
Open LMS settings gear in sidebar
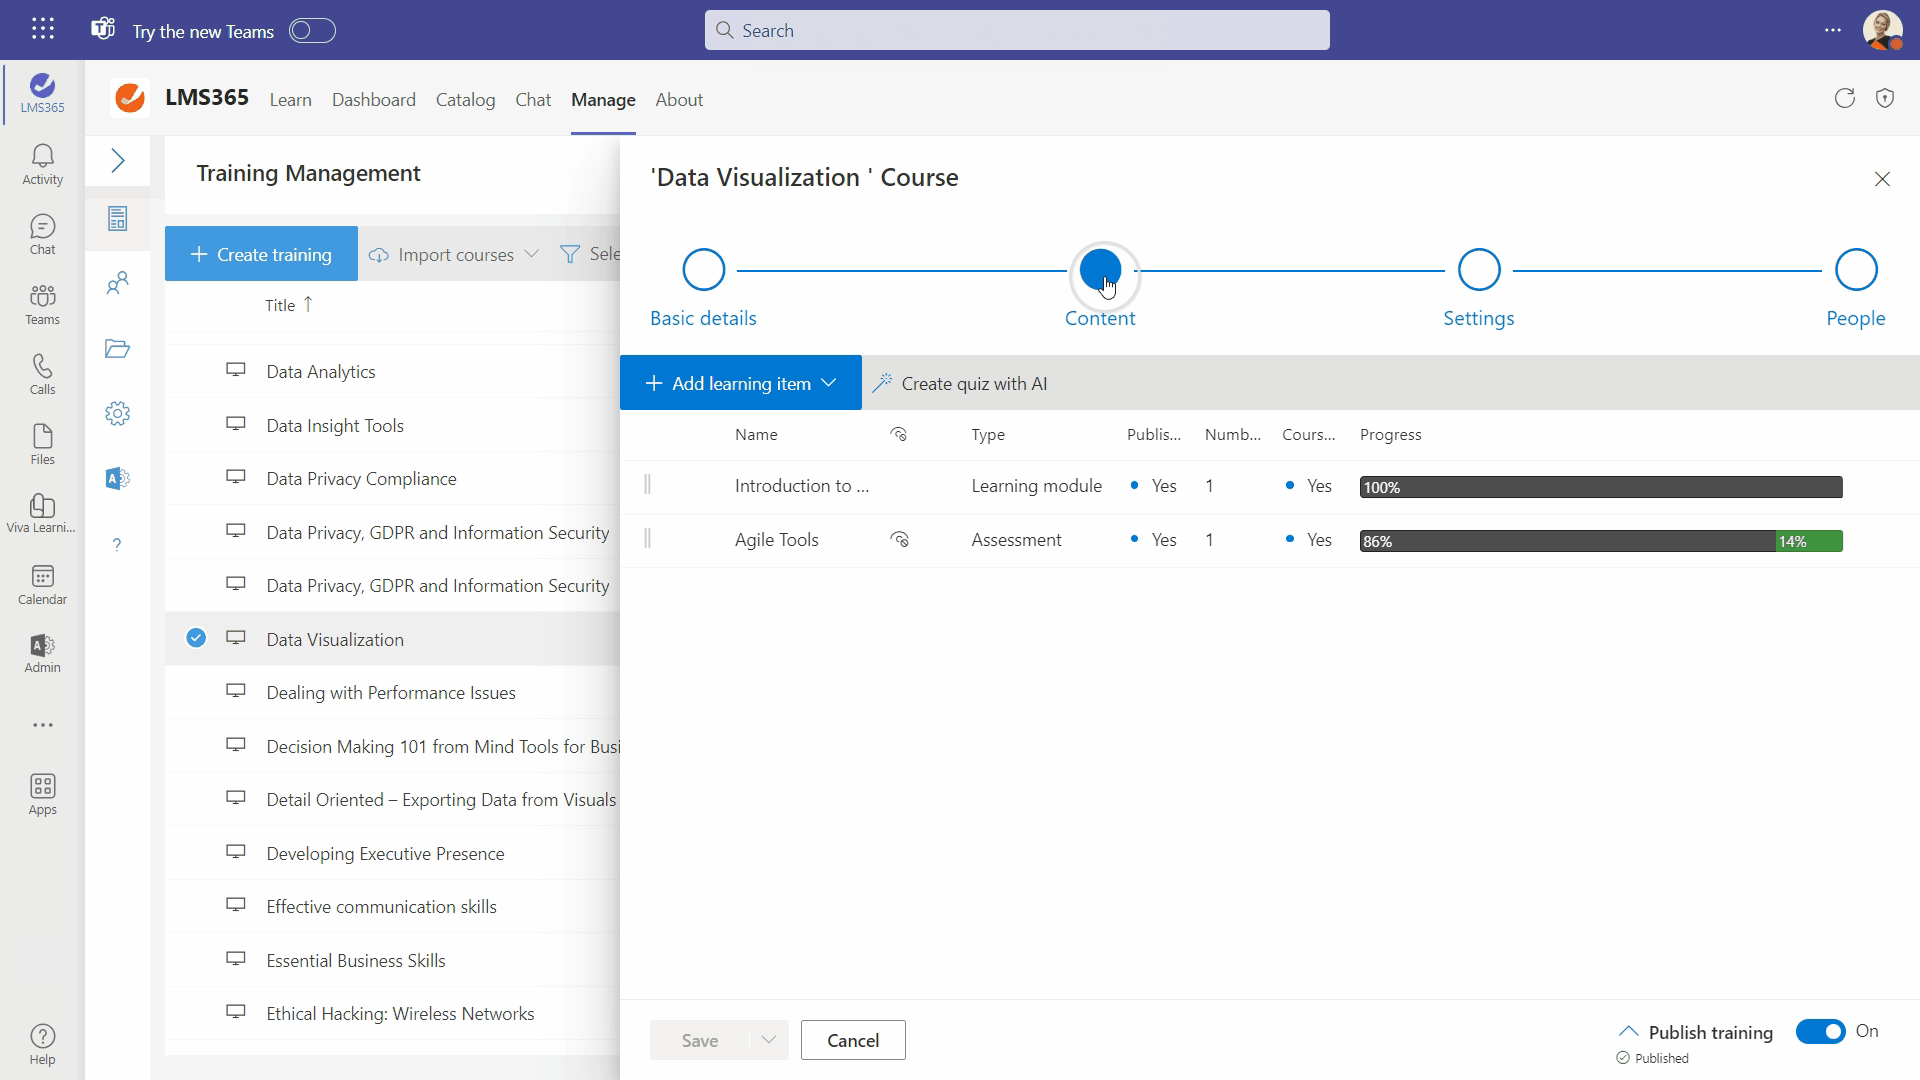pyautogui.click(x=118, y=413)
